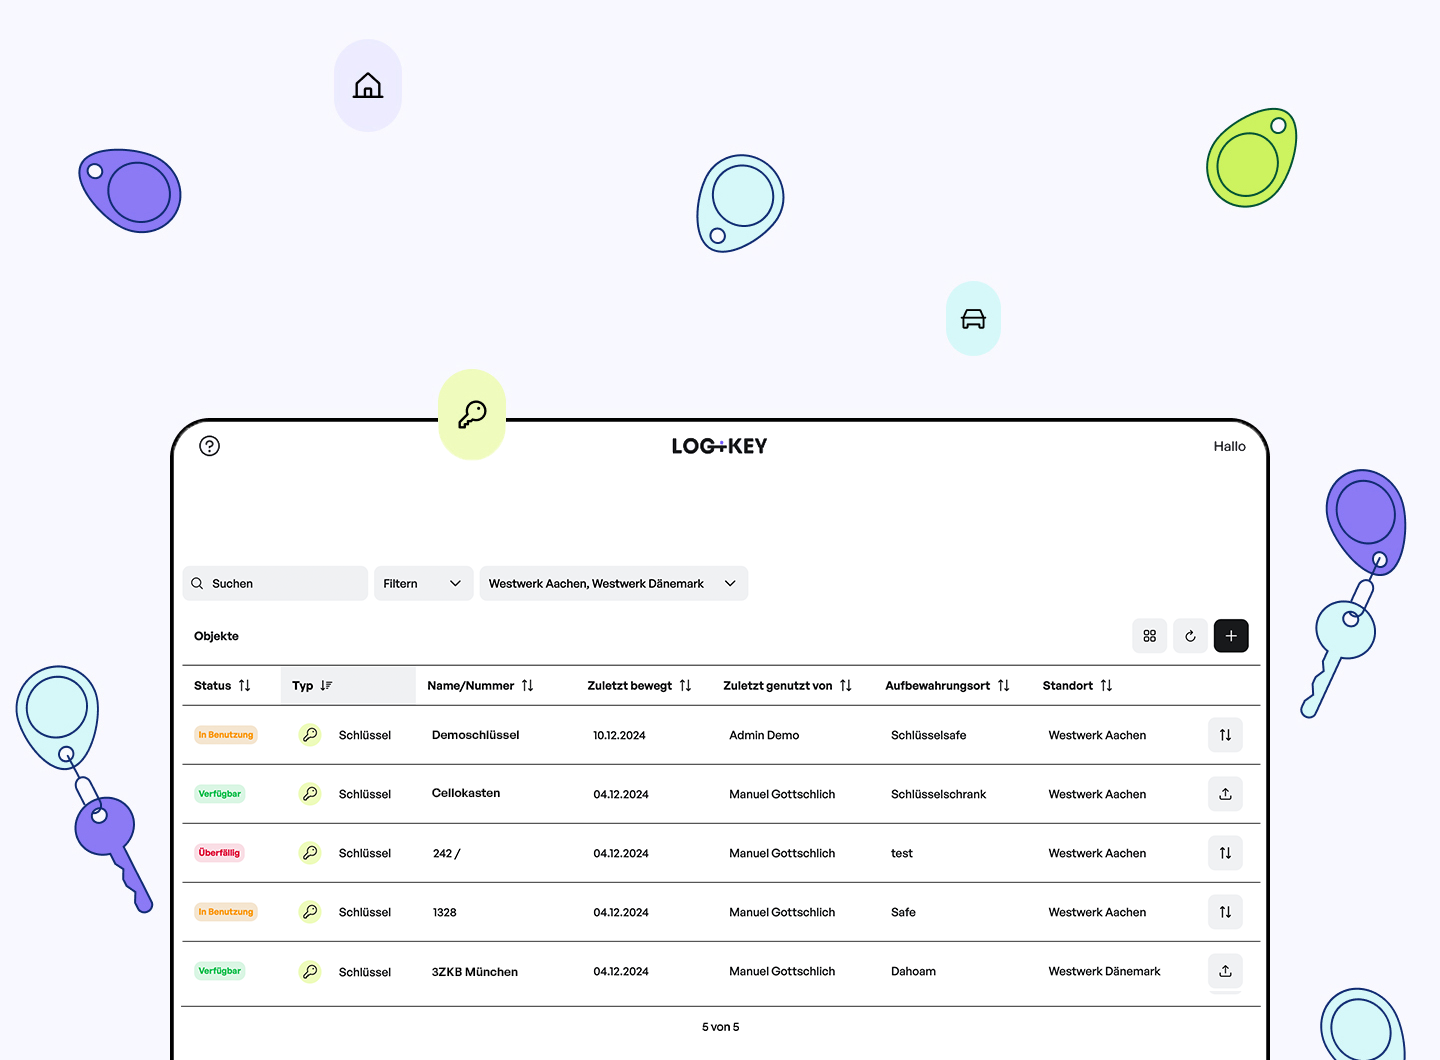This screenshot has width=1440, height=1060.
Task: Click the Safe storage location
Action: pos(903,912)
